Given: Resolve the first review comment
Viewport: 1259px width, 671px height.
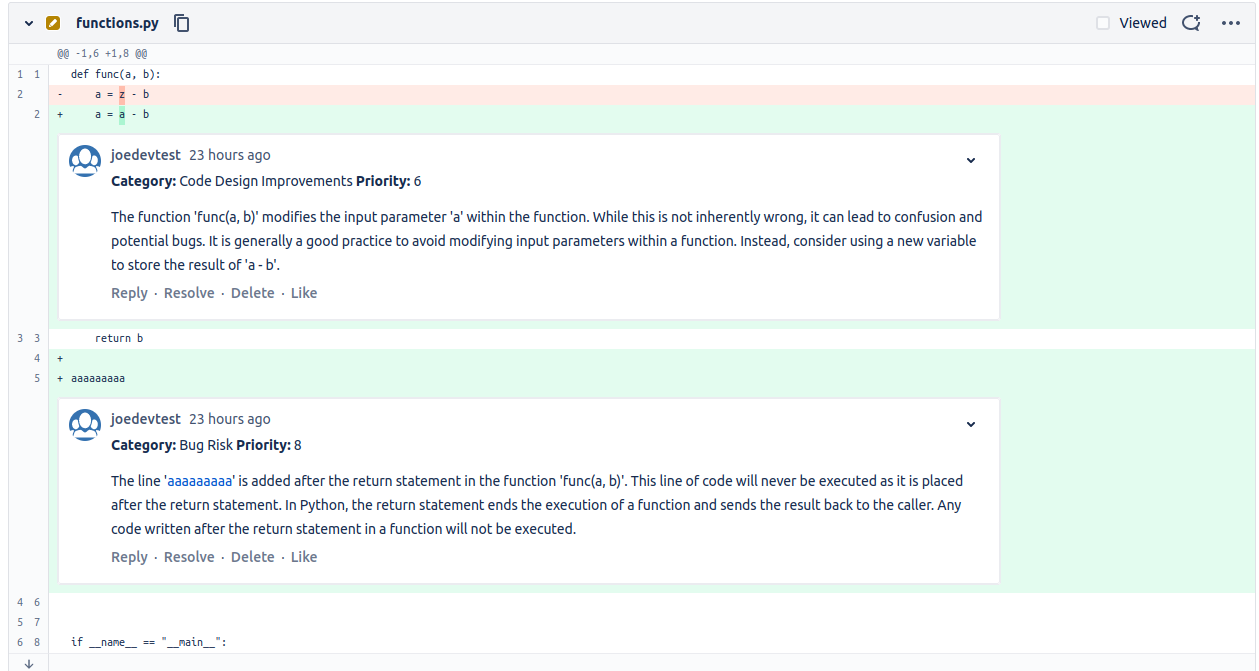Looking at the screenshot, I should click(189, 292).
